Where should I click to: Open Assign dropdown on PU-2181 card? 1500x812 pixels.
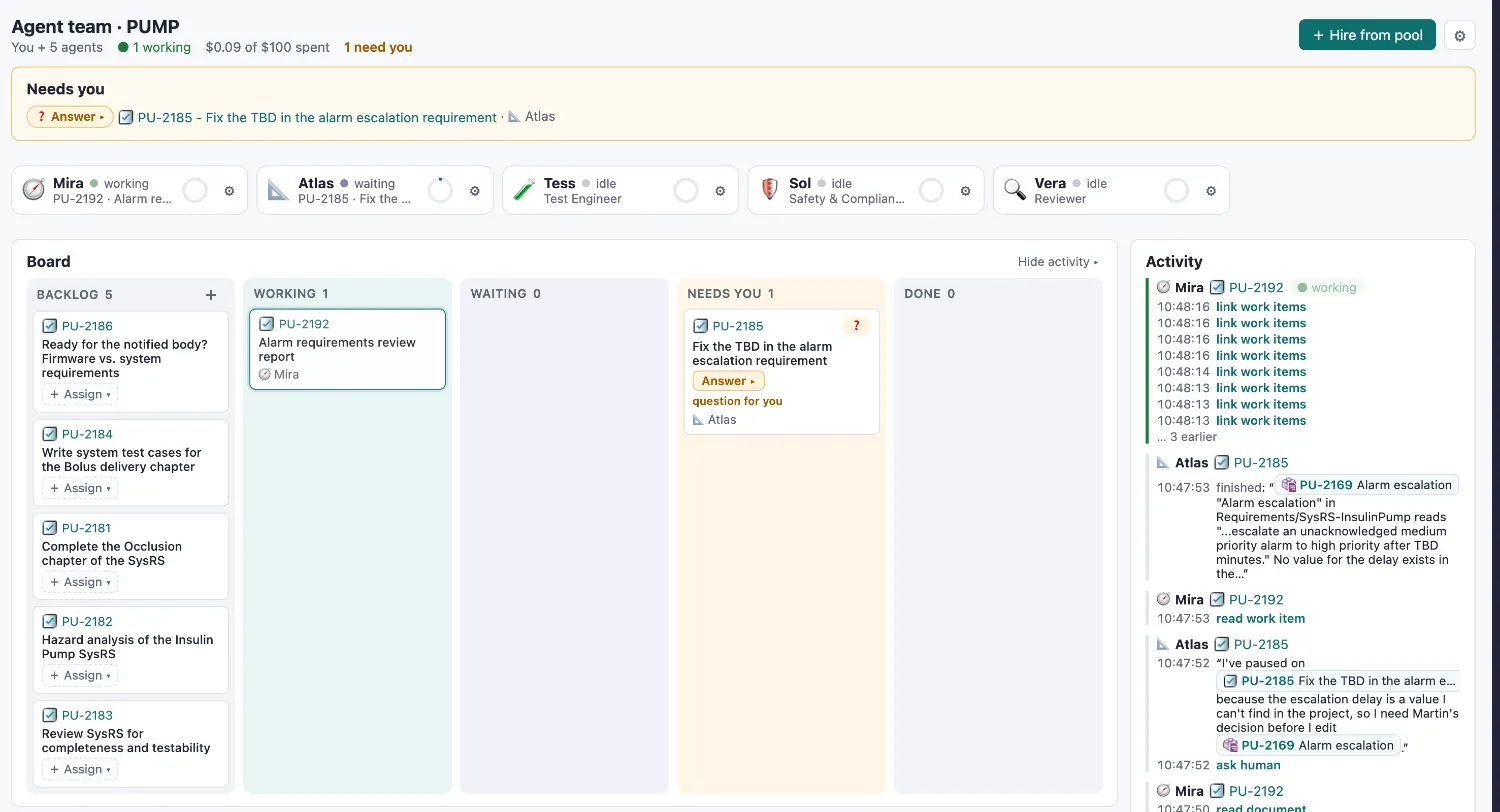(x=80, y=582)
